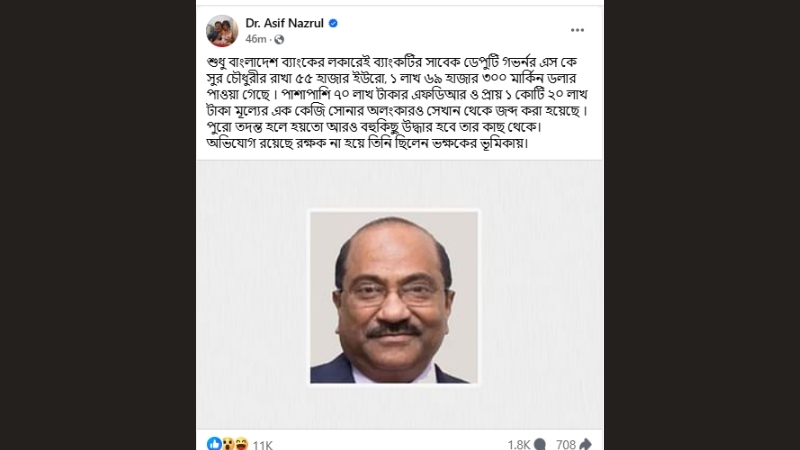The image size is (800, 450).
Task: Click the comment speech bubble icon
Action: 540,444
